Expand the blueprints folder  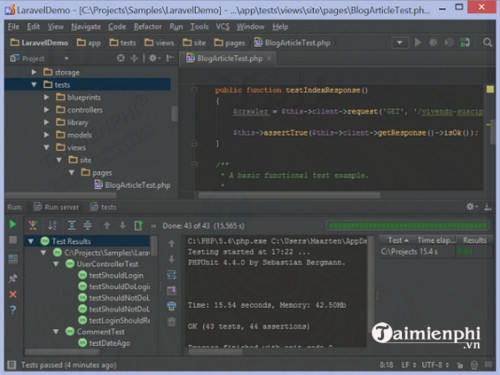46,97
